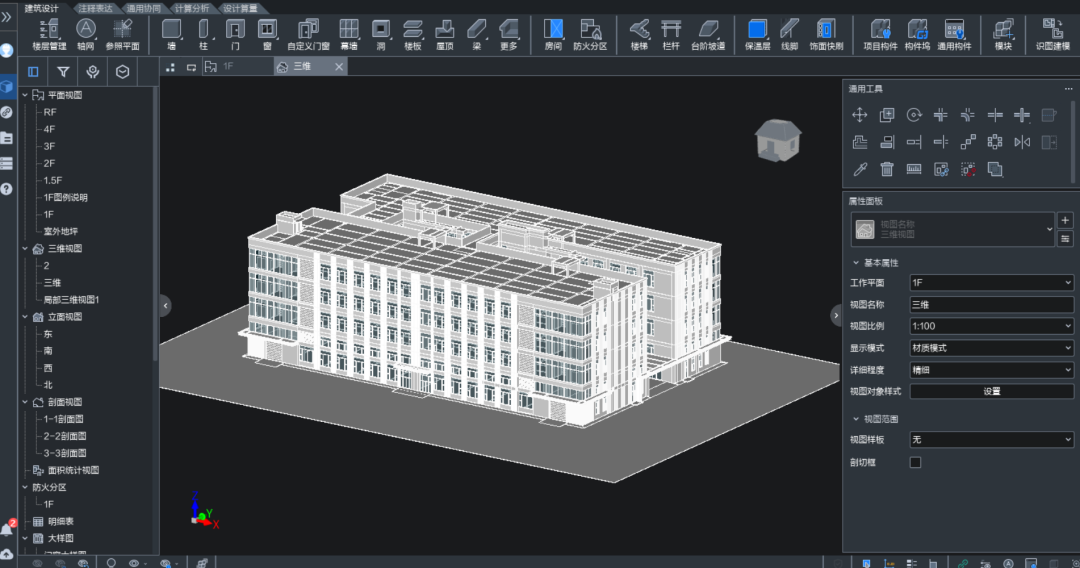The height and width of the screenshot is (568, 1080).
Task: Open the RF plan view
Action: 50,112
